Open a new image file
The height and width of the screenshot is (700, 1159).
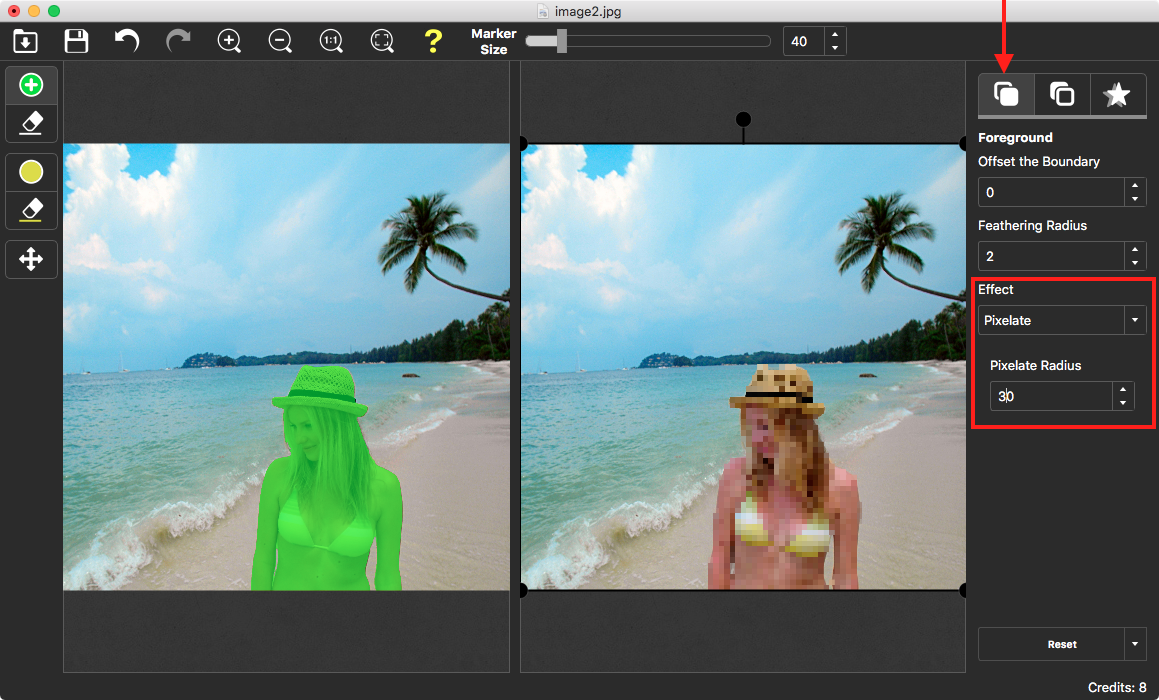[x=25, y=41]
